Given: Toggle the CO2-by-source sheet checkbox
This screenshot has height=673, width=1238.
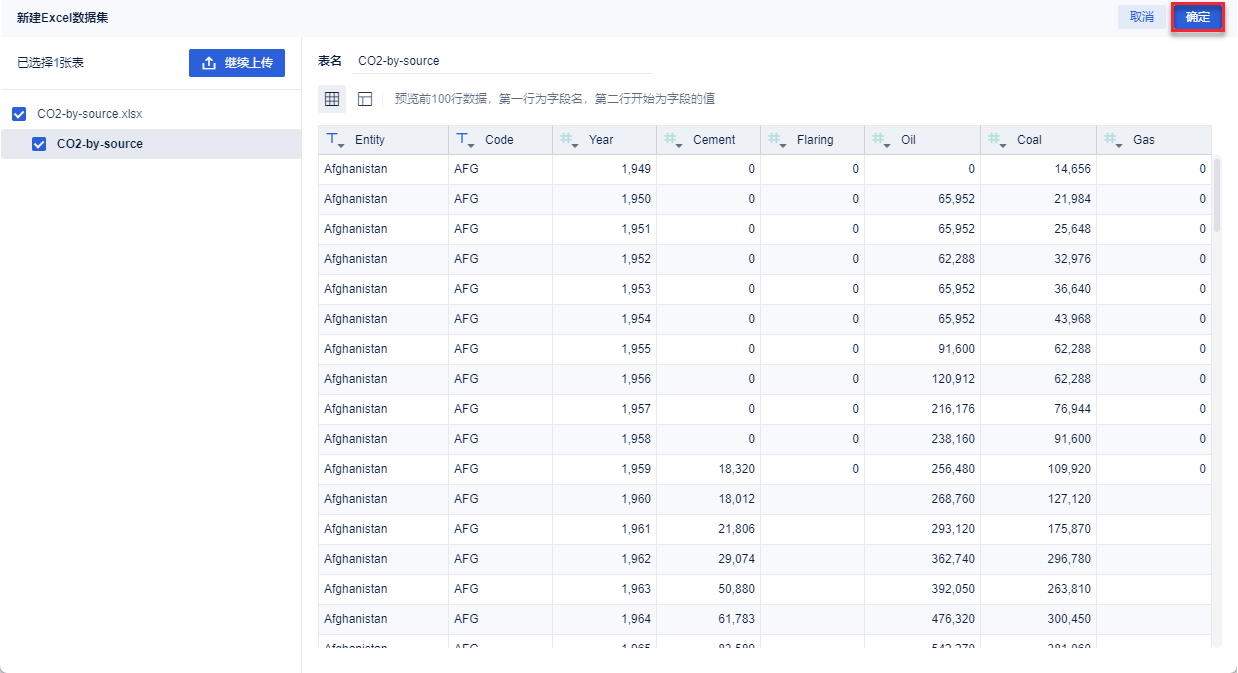Looking at the screenshot, I should coord(39,144).
